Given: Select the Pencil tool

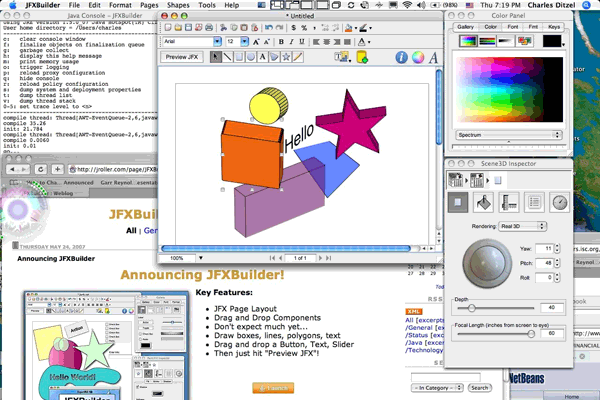Looking at the screenshot, I should point(298,57).
